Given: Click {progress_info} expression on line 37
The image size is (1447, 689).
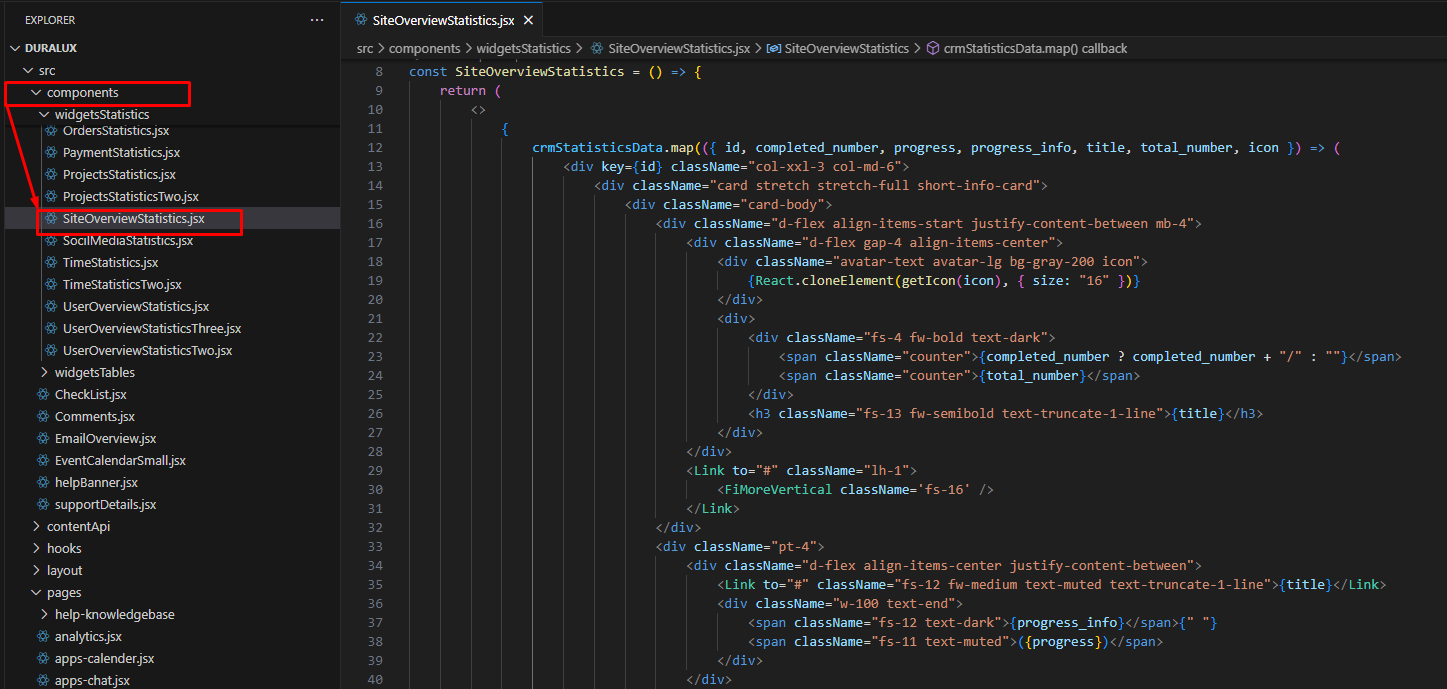Looking at the screenshot, I should pyautogui.click(x=1068, y=622).
